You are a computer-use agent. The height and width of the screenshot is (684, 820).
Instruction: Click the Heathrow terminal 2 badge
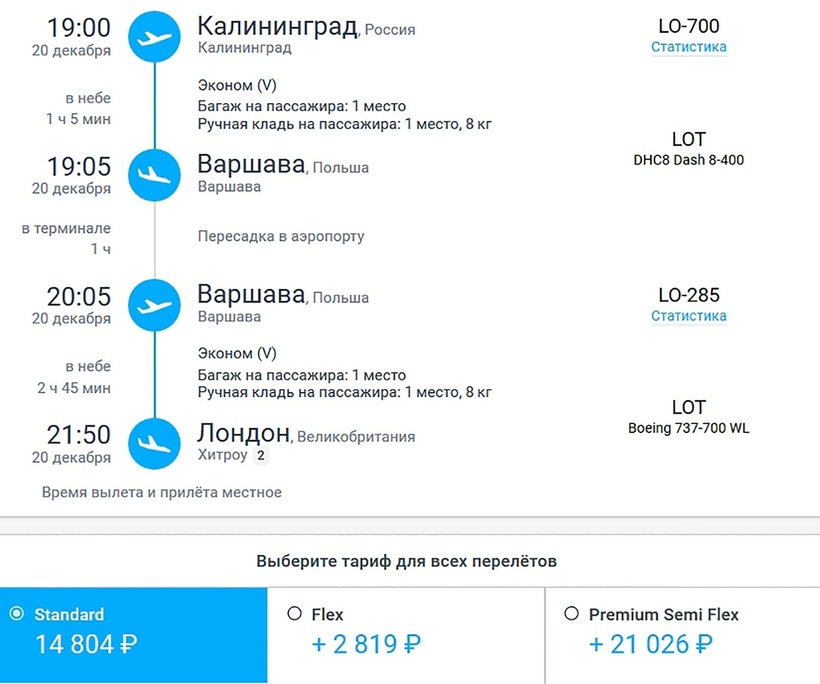260,456
